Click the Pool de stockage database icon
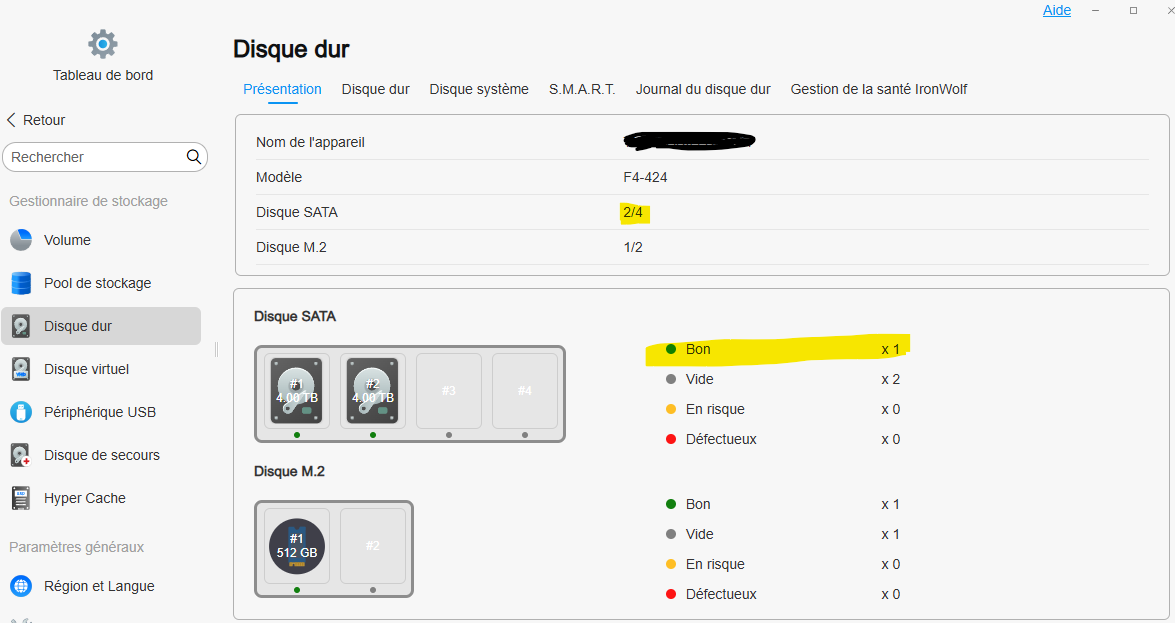This screenshot has height=623, width=1175. click(21, 283)
